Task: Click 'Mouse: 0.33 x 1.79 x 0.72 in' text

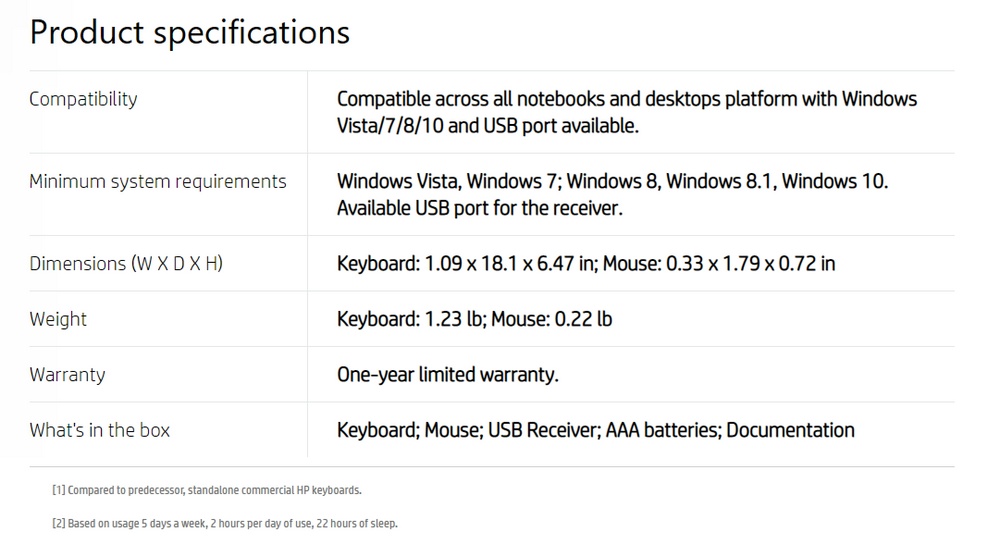Action: pyautogui.click(x=719, y=264)
